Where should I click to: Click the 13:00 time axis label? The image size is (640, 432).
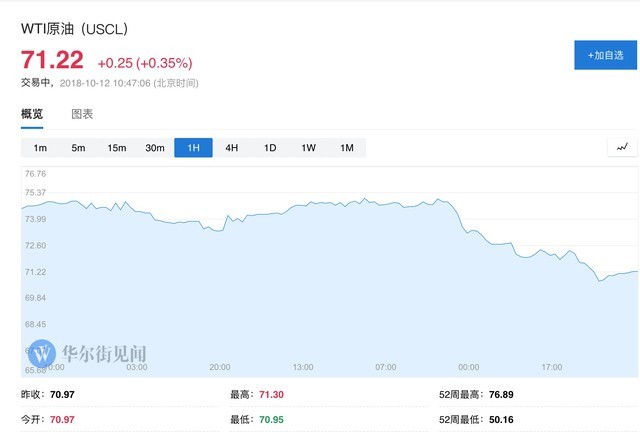(303, 367)
